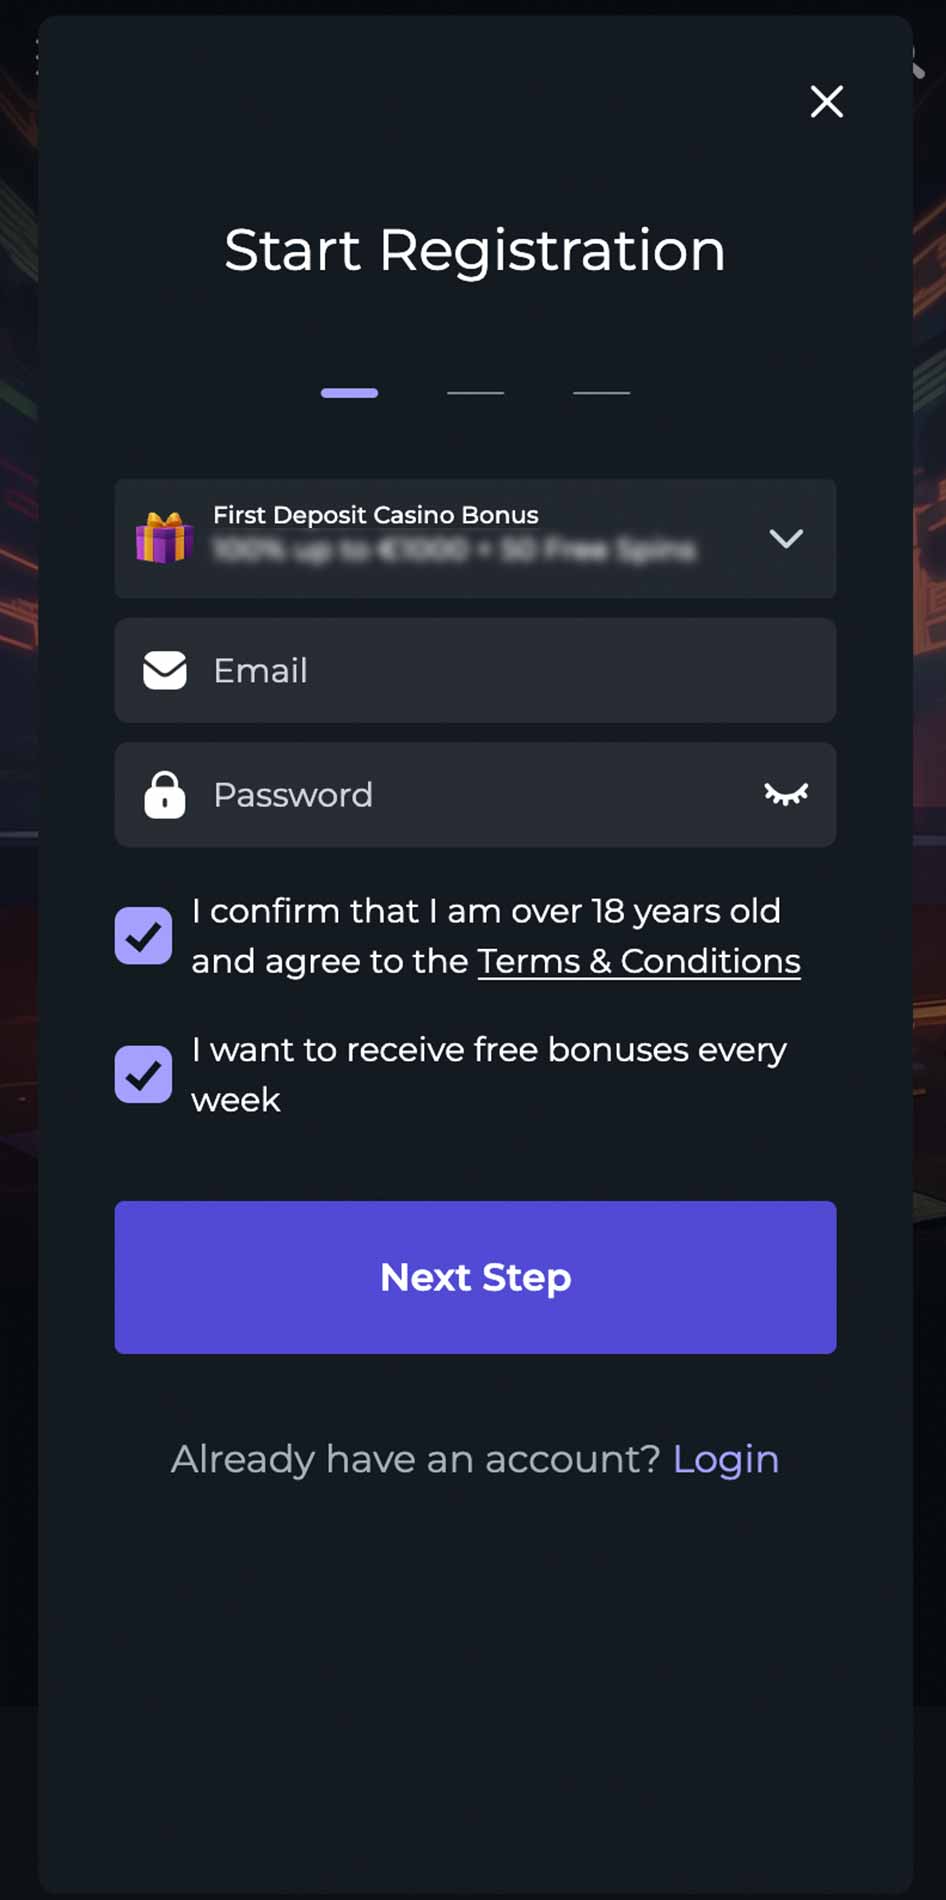Uncheck the weekly free bonuses checkbox
The height and width of the screenshot is (1900, 946).
(143, 1074)
